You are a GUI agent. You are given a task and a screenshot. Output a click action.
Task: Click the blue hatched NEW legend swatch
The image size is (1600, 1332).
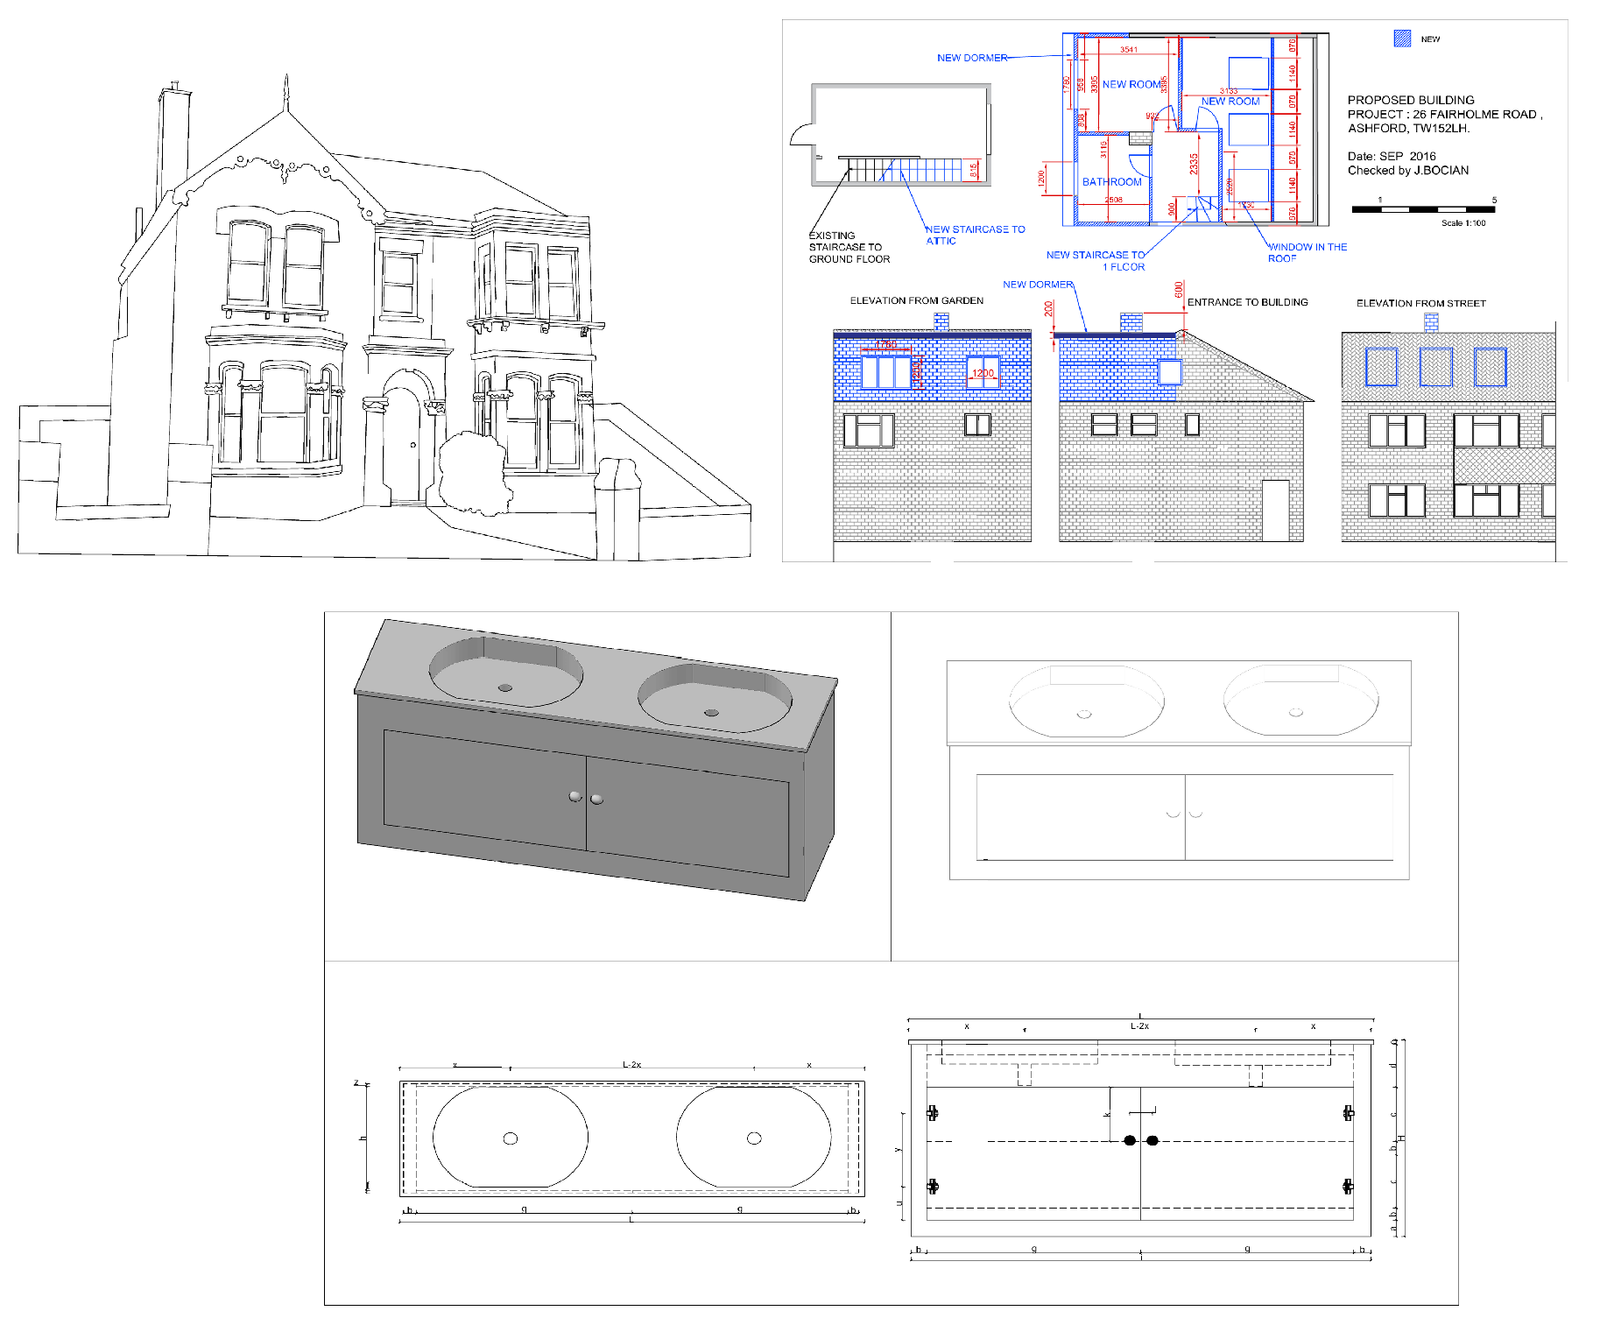coord(1402,39)
